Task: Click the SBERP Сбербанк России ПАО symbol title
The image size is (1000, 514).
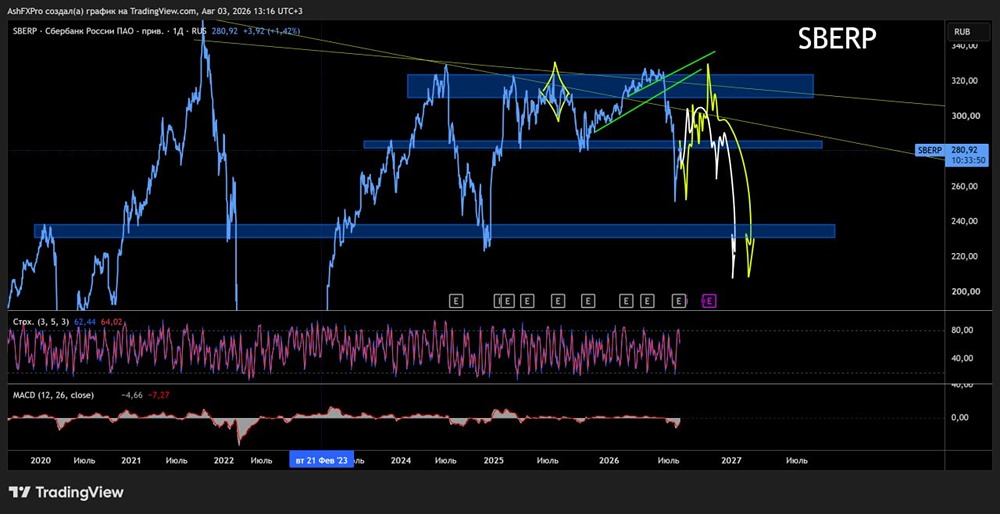Action: 91,31
